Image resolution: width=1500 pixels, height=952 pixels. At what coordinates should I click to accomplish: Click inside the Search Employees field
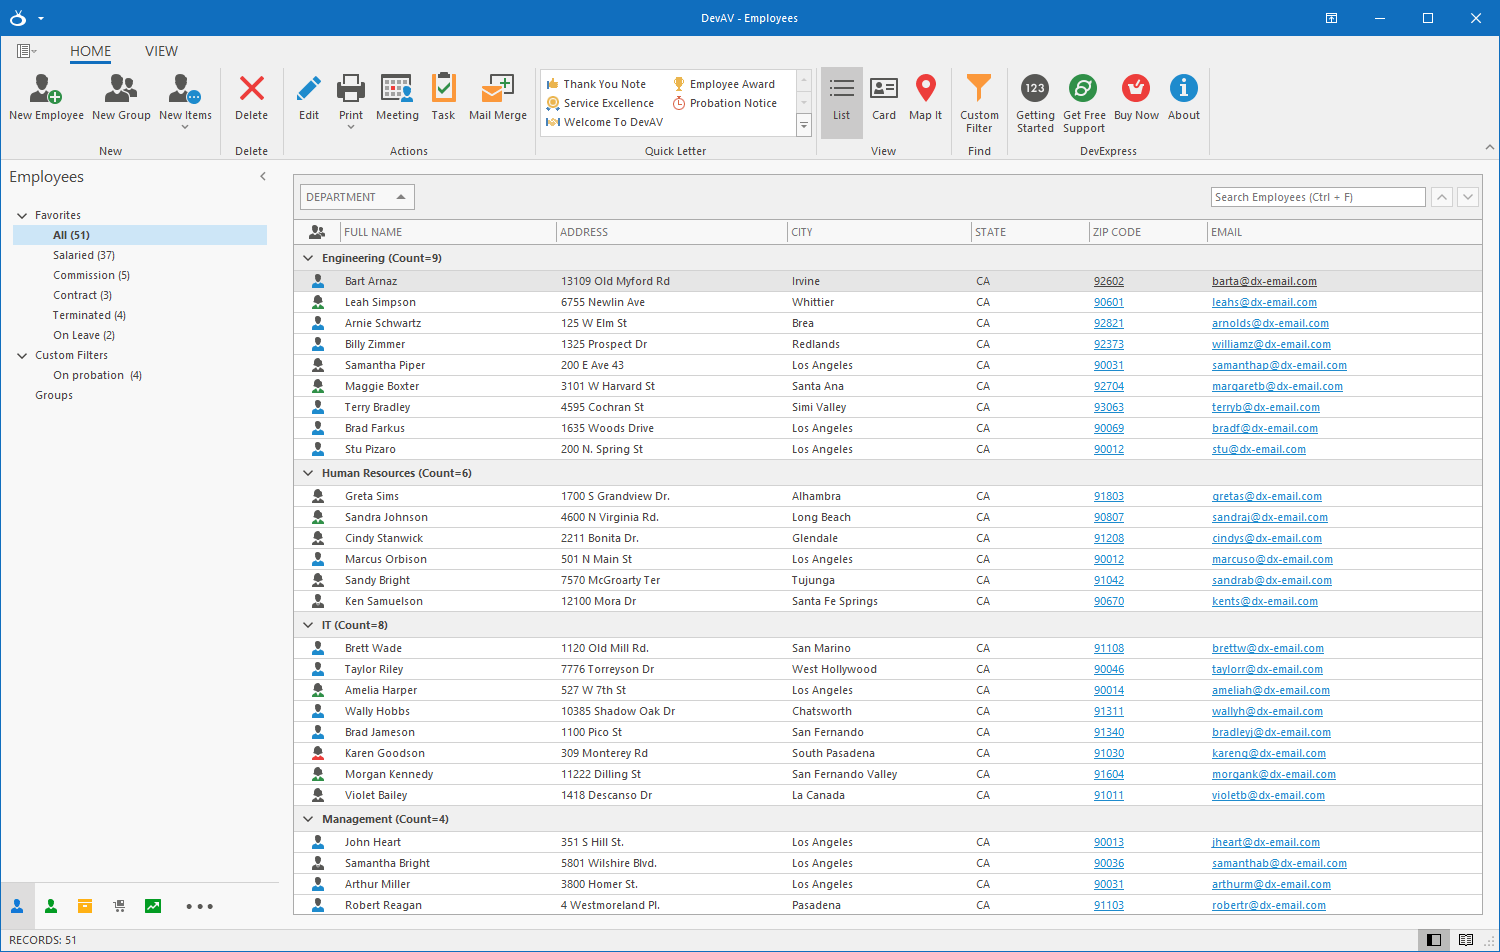tap(1317, 196)
